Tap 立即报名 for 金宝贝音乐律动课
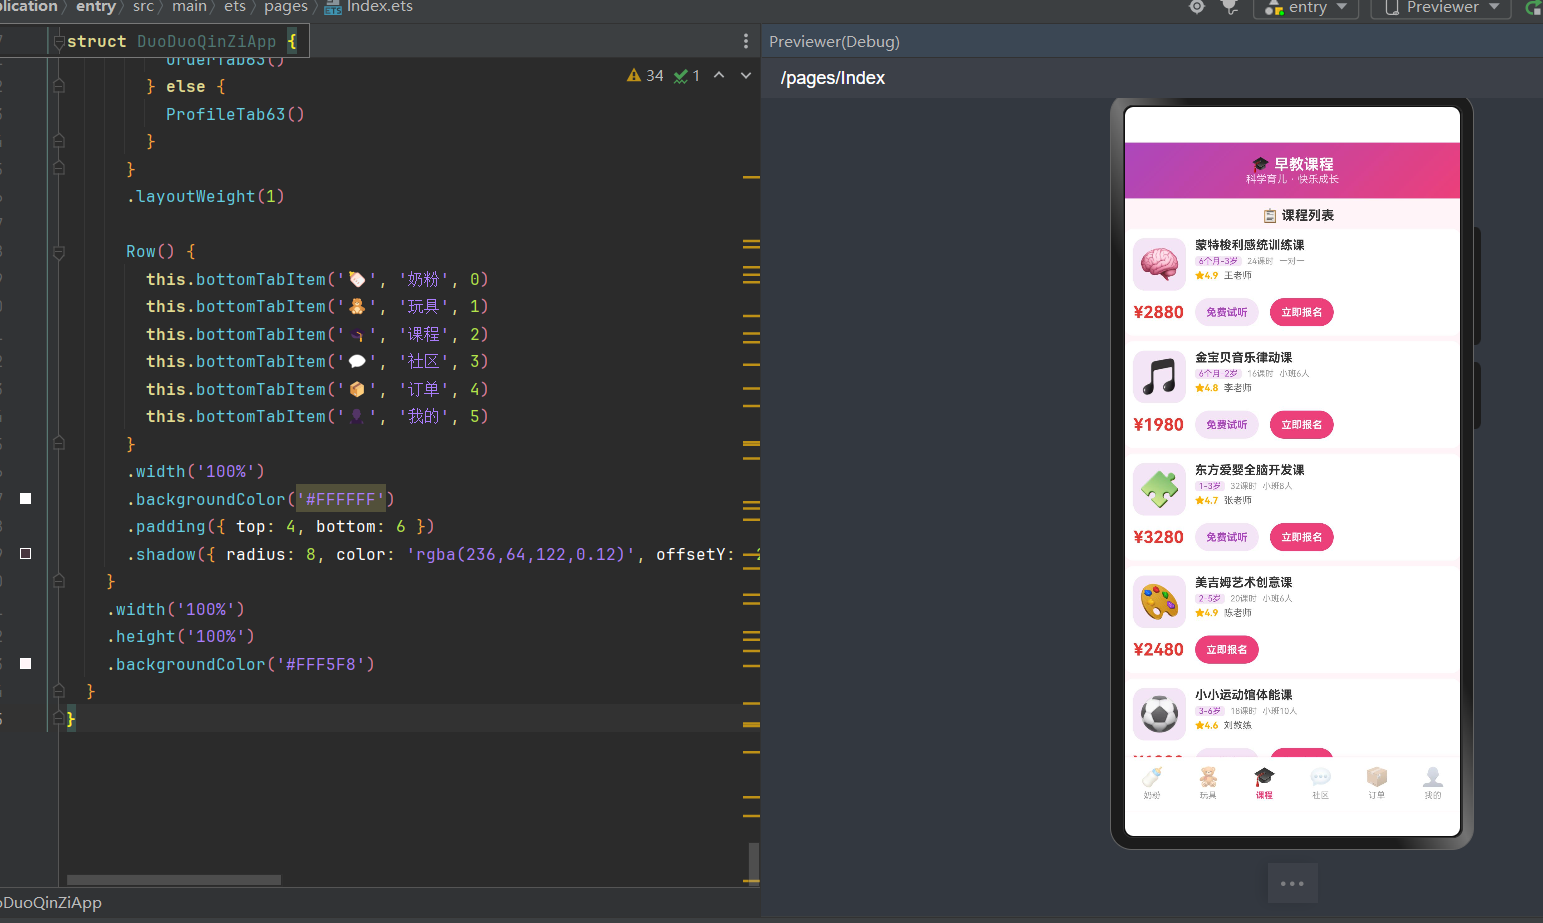This screenshot has height=923, width=1543. coord(1302,425)
